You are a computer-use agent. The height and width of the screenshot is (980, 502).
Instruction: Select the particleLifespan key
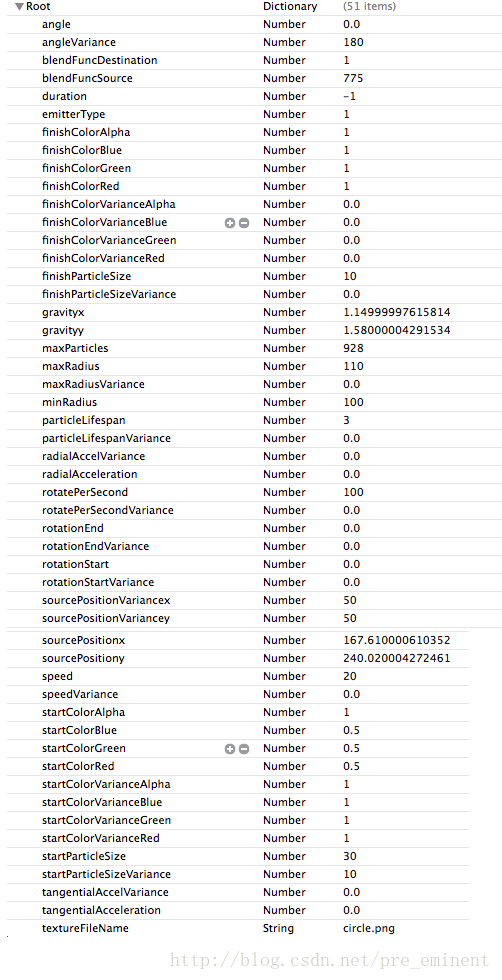click(79, 420)
